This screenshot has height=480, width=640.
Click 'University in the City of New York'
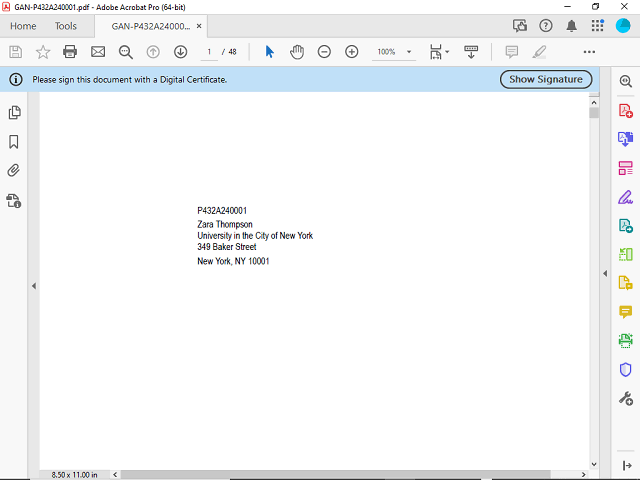click(x=255, y=236)
